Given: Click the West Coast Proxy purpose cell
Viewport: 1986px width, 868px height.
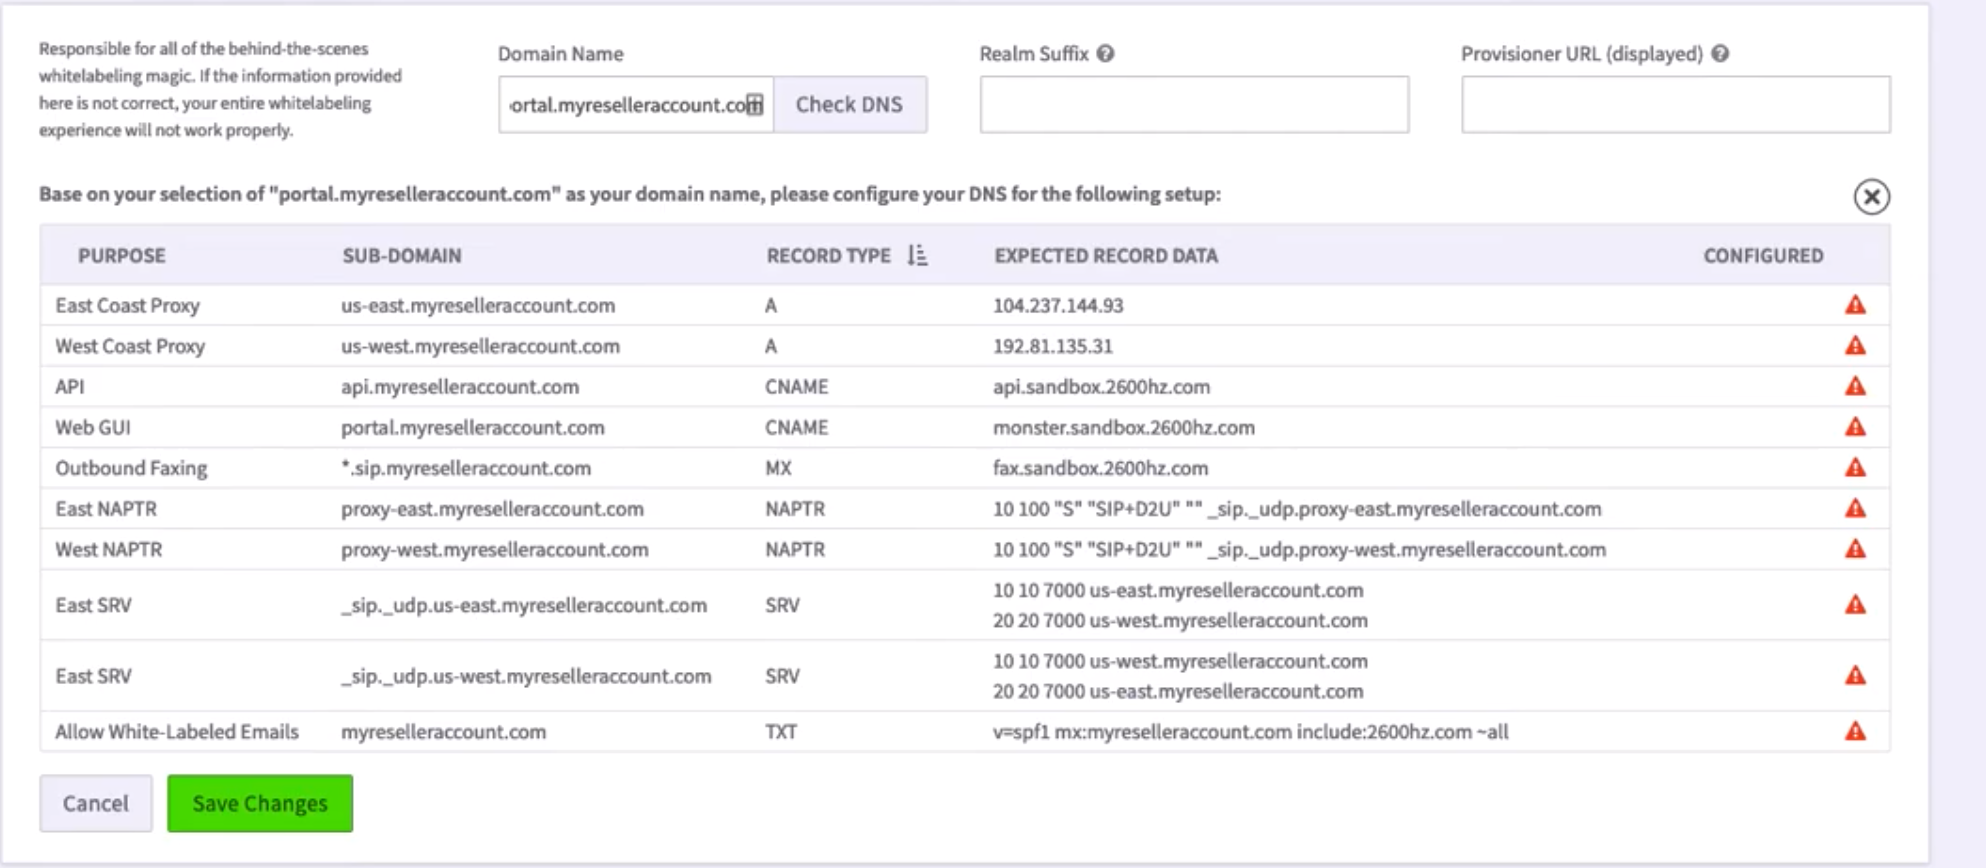Looking at the screenshot, I should coord(130,346).
